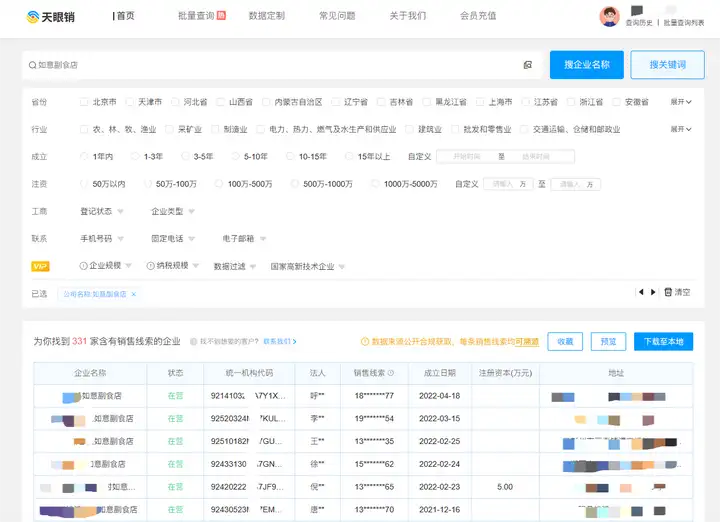Check the 建筑业 industry checkbox
The width and height of the screenshot is (720, 522).
click(409, 129)
